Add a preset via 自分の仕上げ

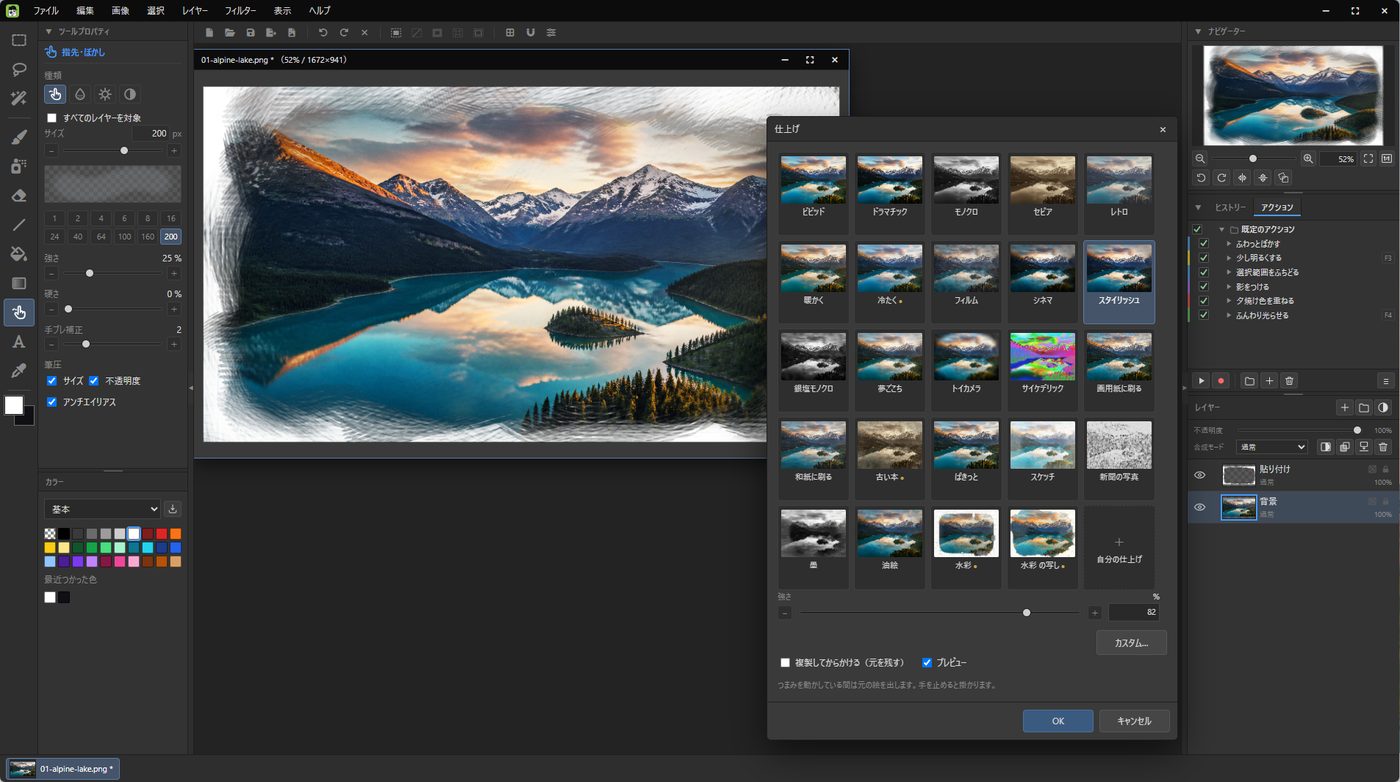[x=1119, y=547]
